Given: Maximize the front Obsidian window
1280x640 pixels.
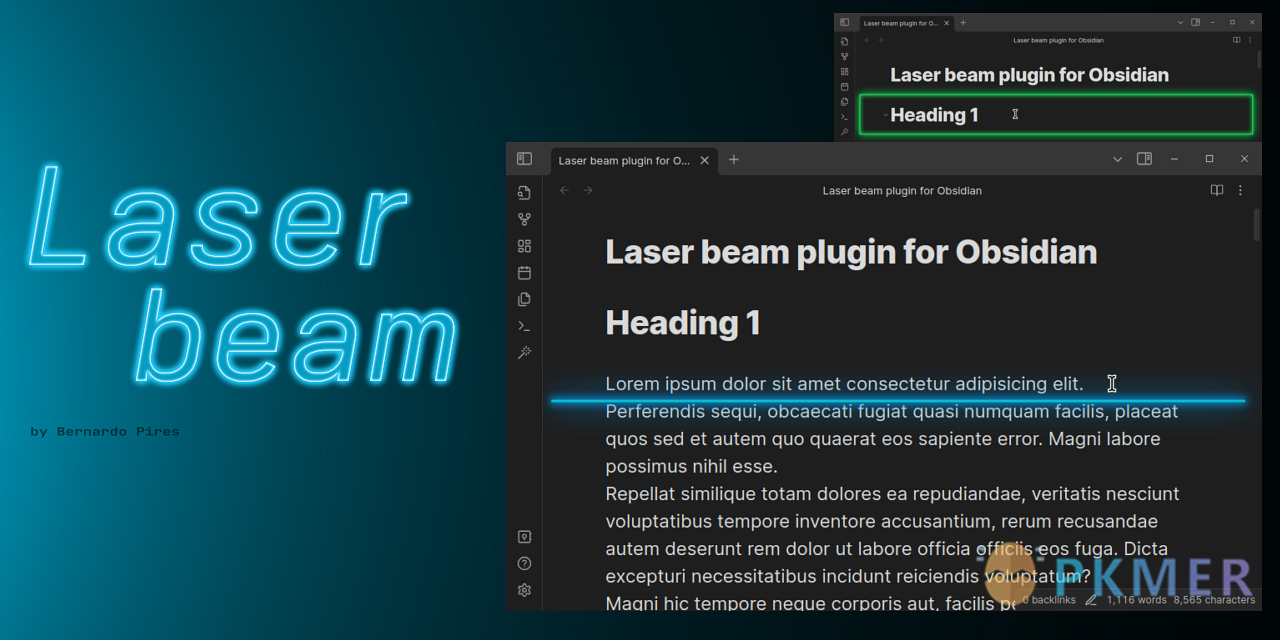Looking at the screenshot, I should pyautogui.click(x=1209, y=159).
